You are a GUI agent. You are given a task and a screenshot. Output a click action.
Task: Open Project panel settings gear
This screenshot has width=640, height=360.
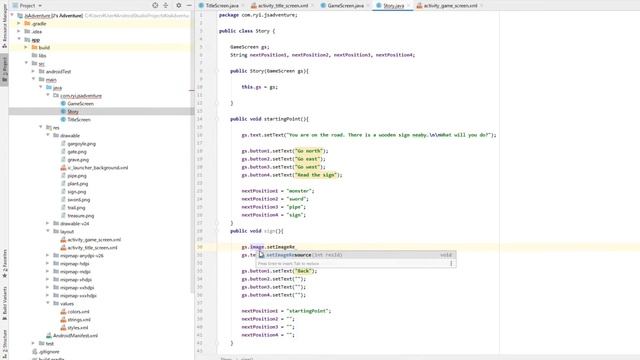click(x=178, y=5)
